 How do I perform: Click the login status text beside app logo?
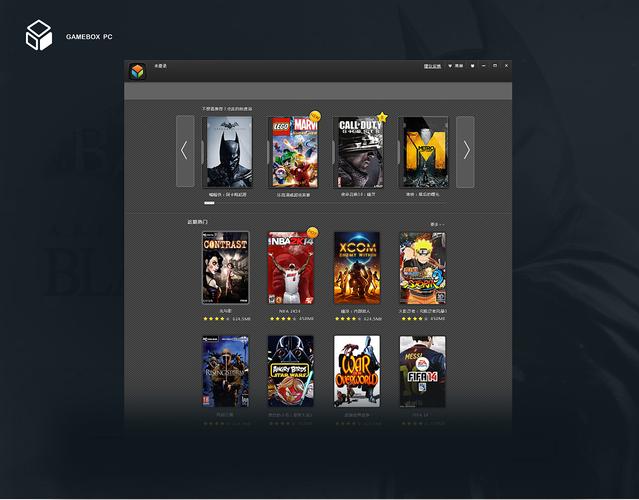[161, 66]
